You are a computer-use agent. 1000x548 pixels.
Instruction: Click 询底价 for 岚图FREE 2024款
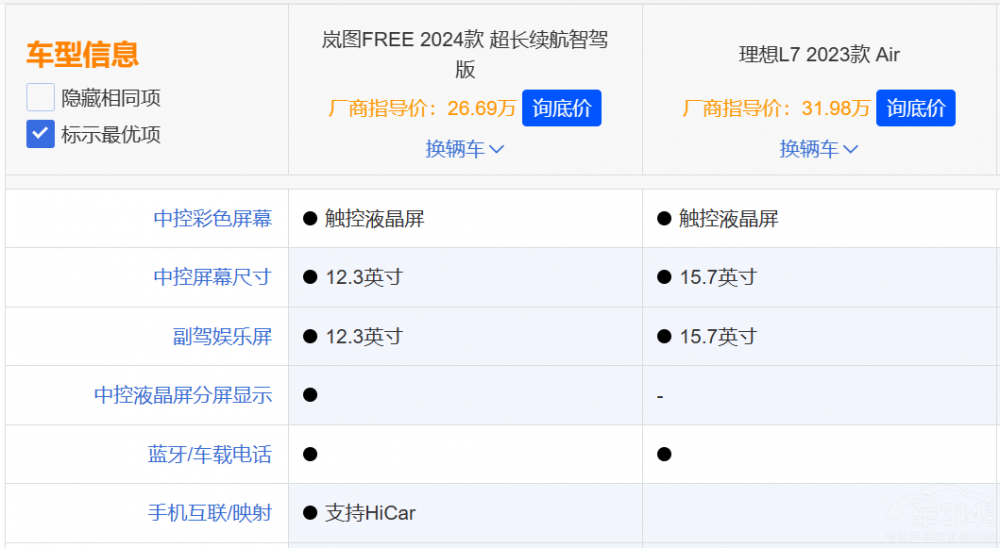pos(561,108)
